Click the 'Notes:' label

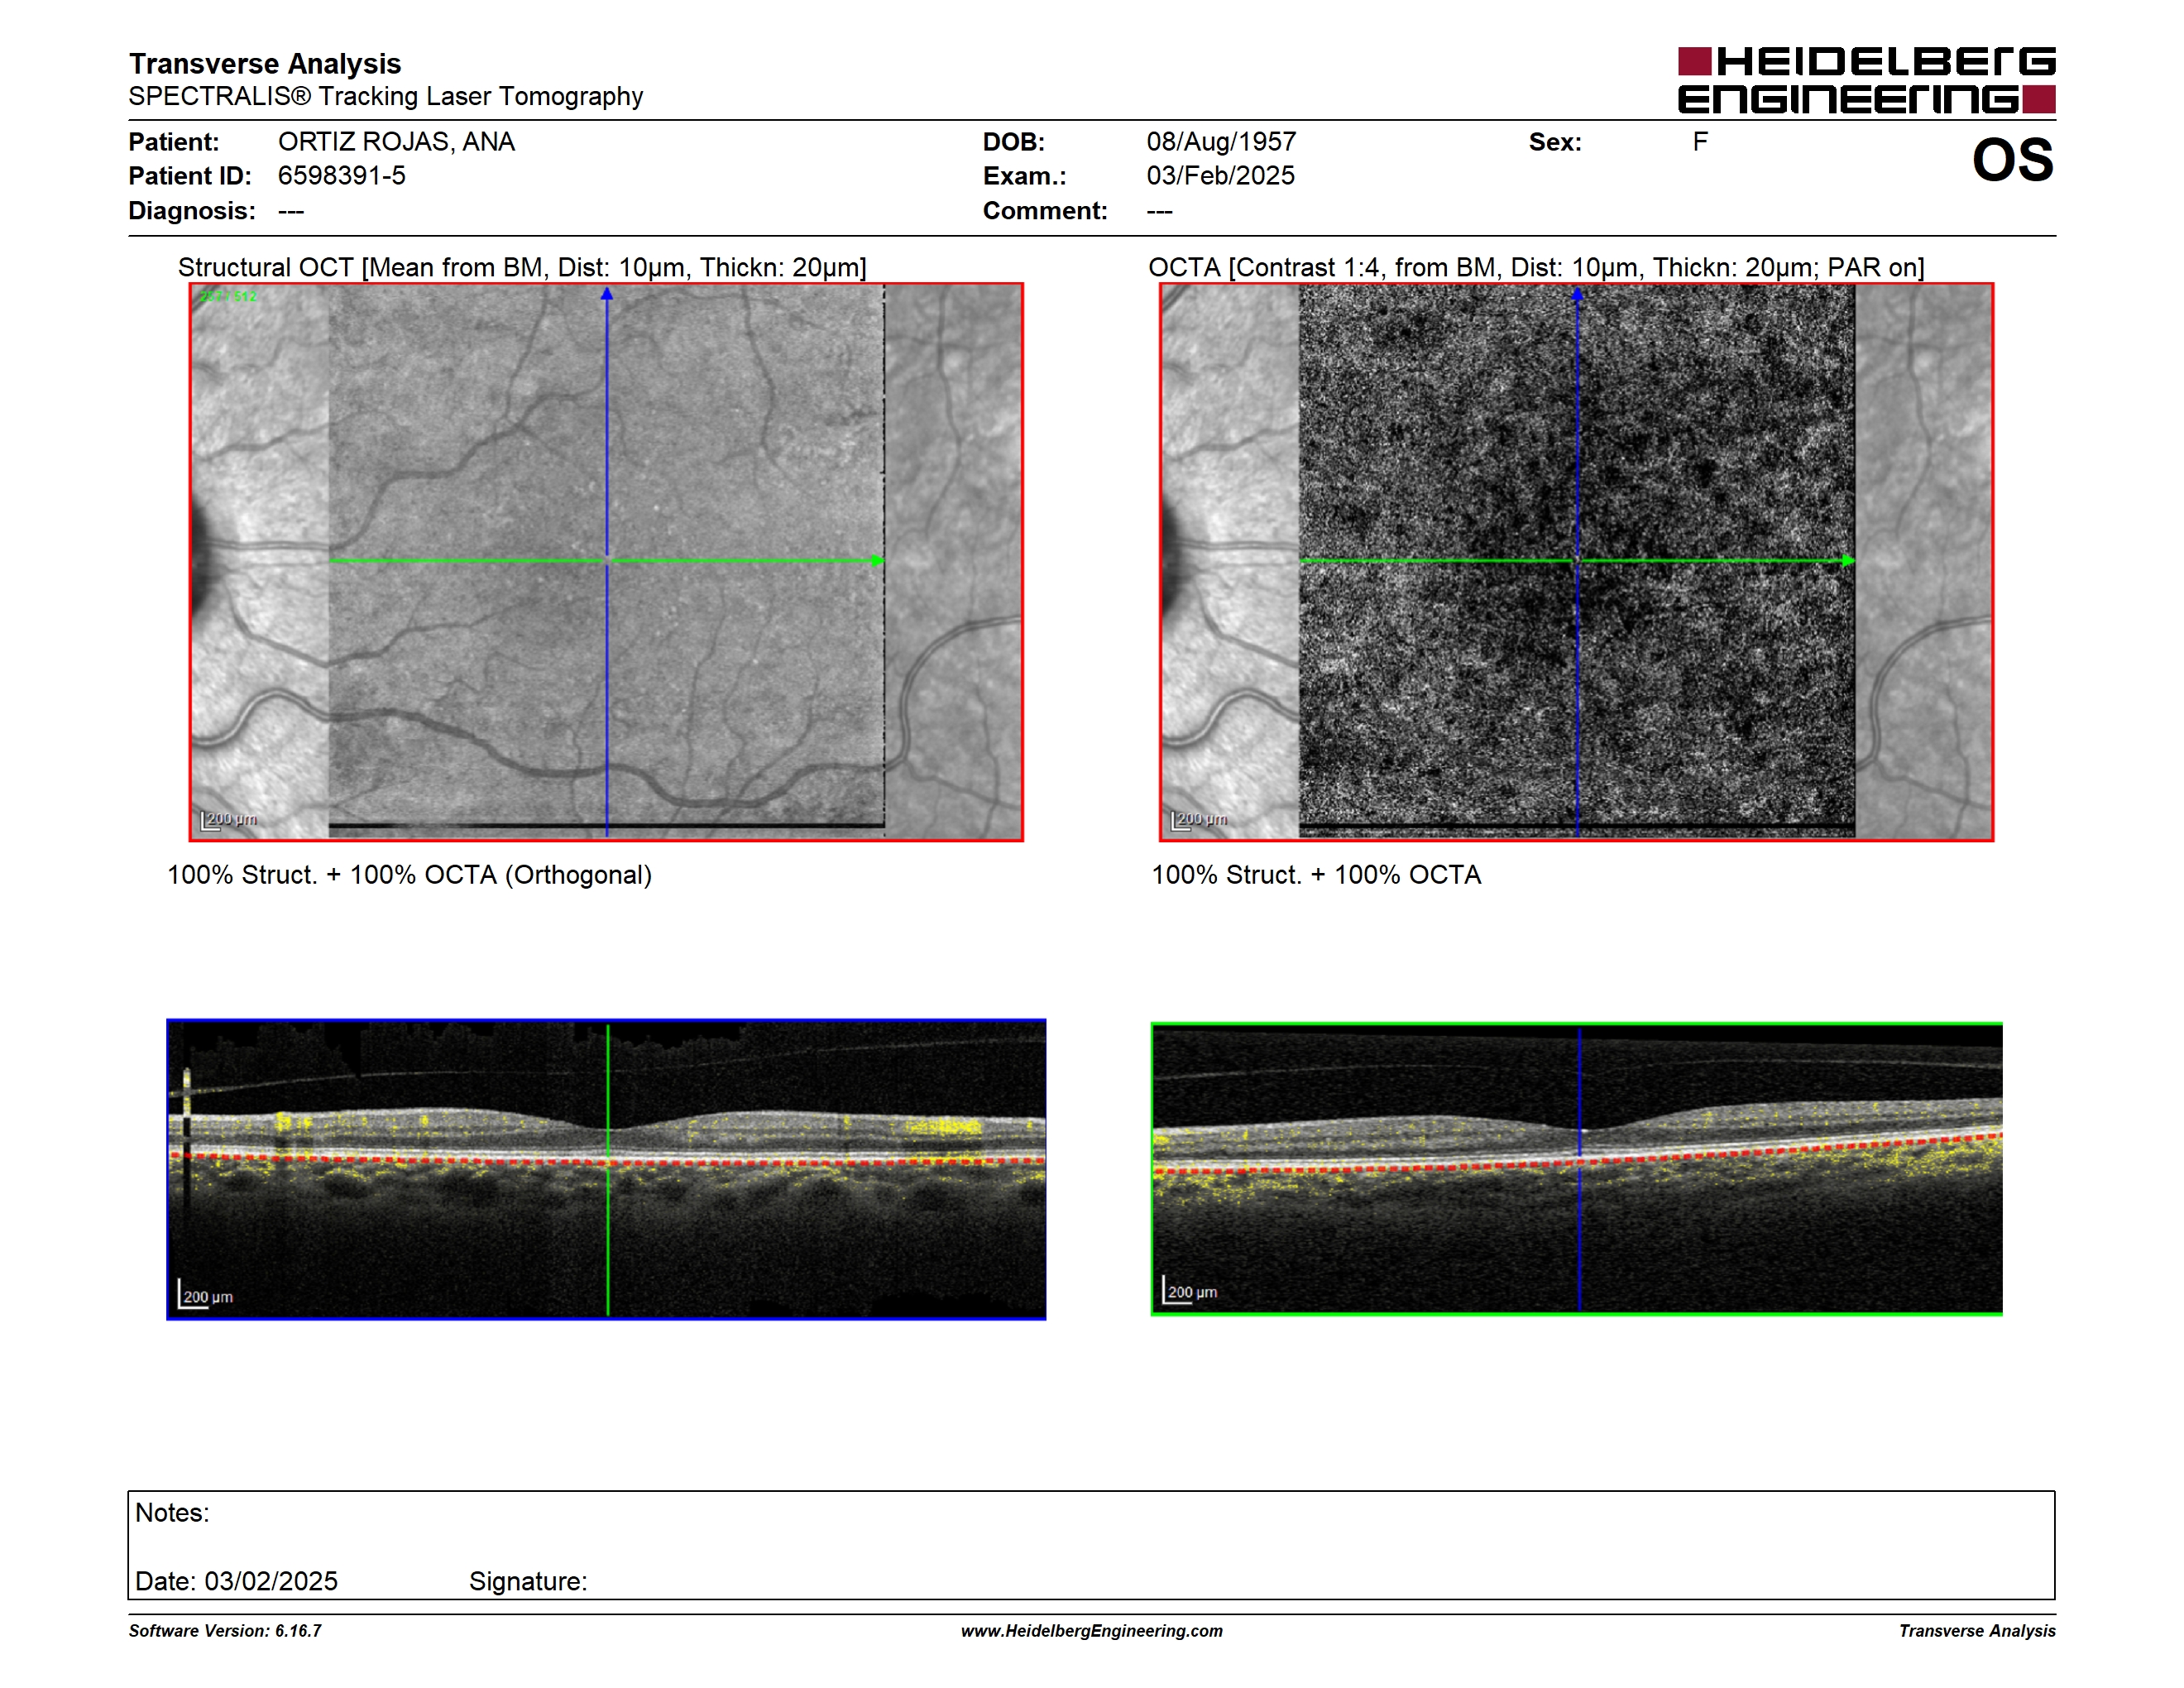[172, 1513]
